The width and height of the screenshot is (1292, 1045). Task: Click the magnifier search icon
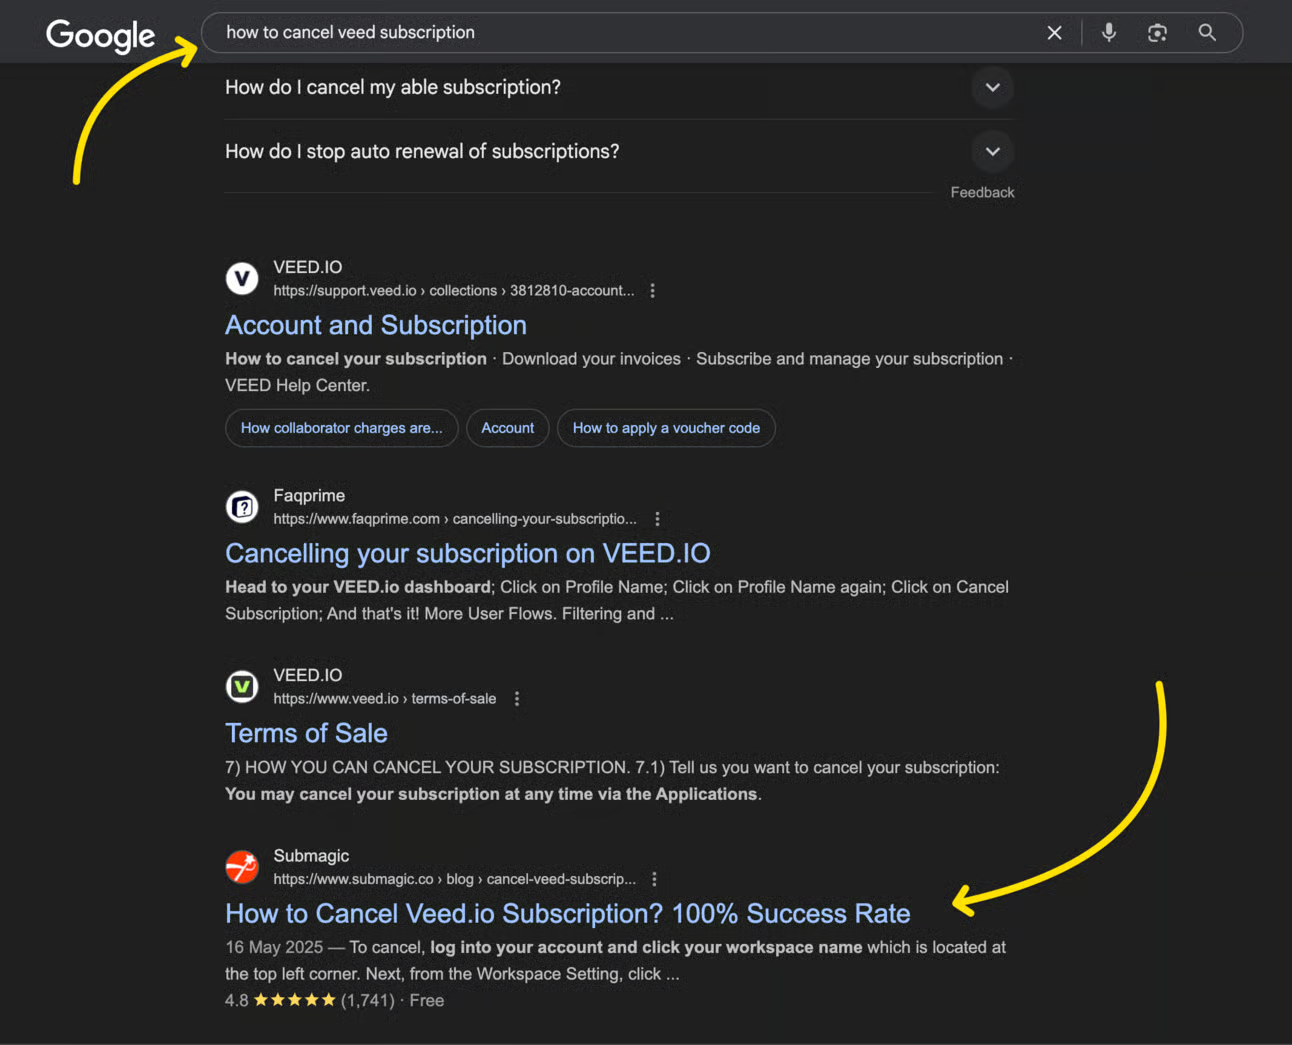click(x=1207, y=33)
